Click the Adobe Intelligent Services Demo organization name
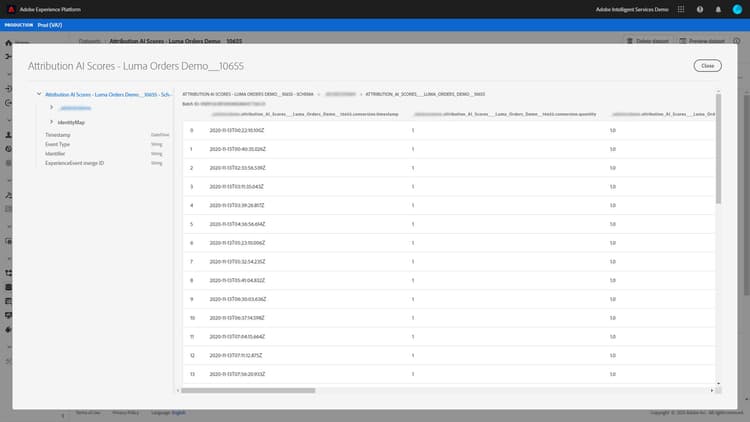Screen dimensions: 750x422 pos(631,9)
